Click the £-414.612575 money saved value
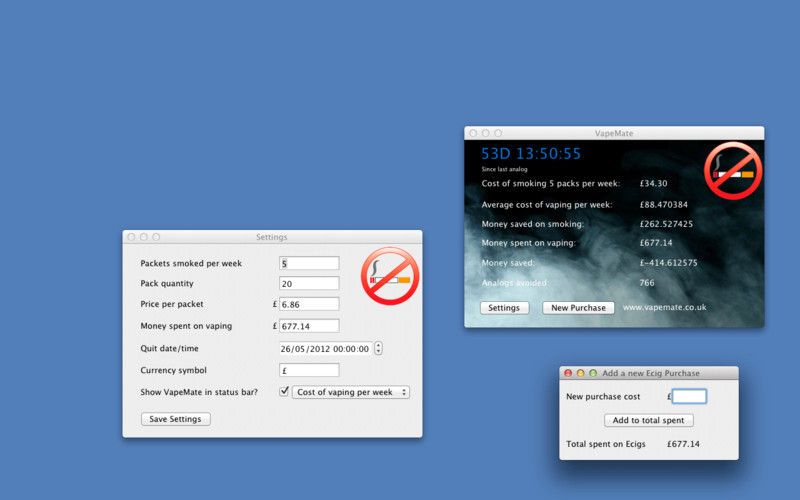 668,263
